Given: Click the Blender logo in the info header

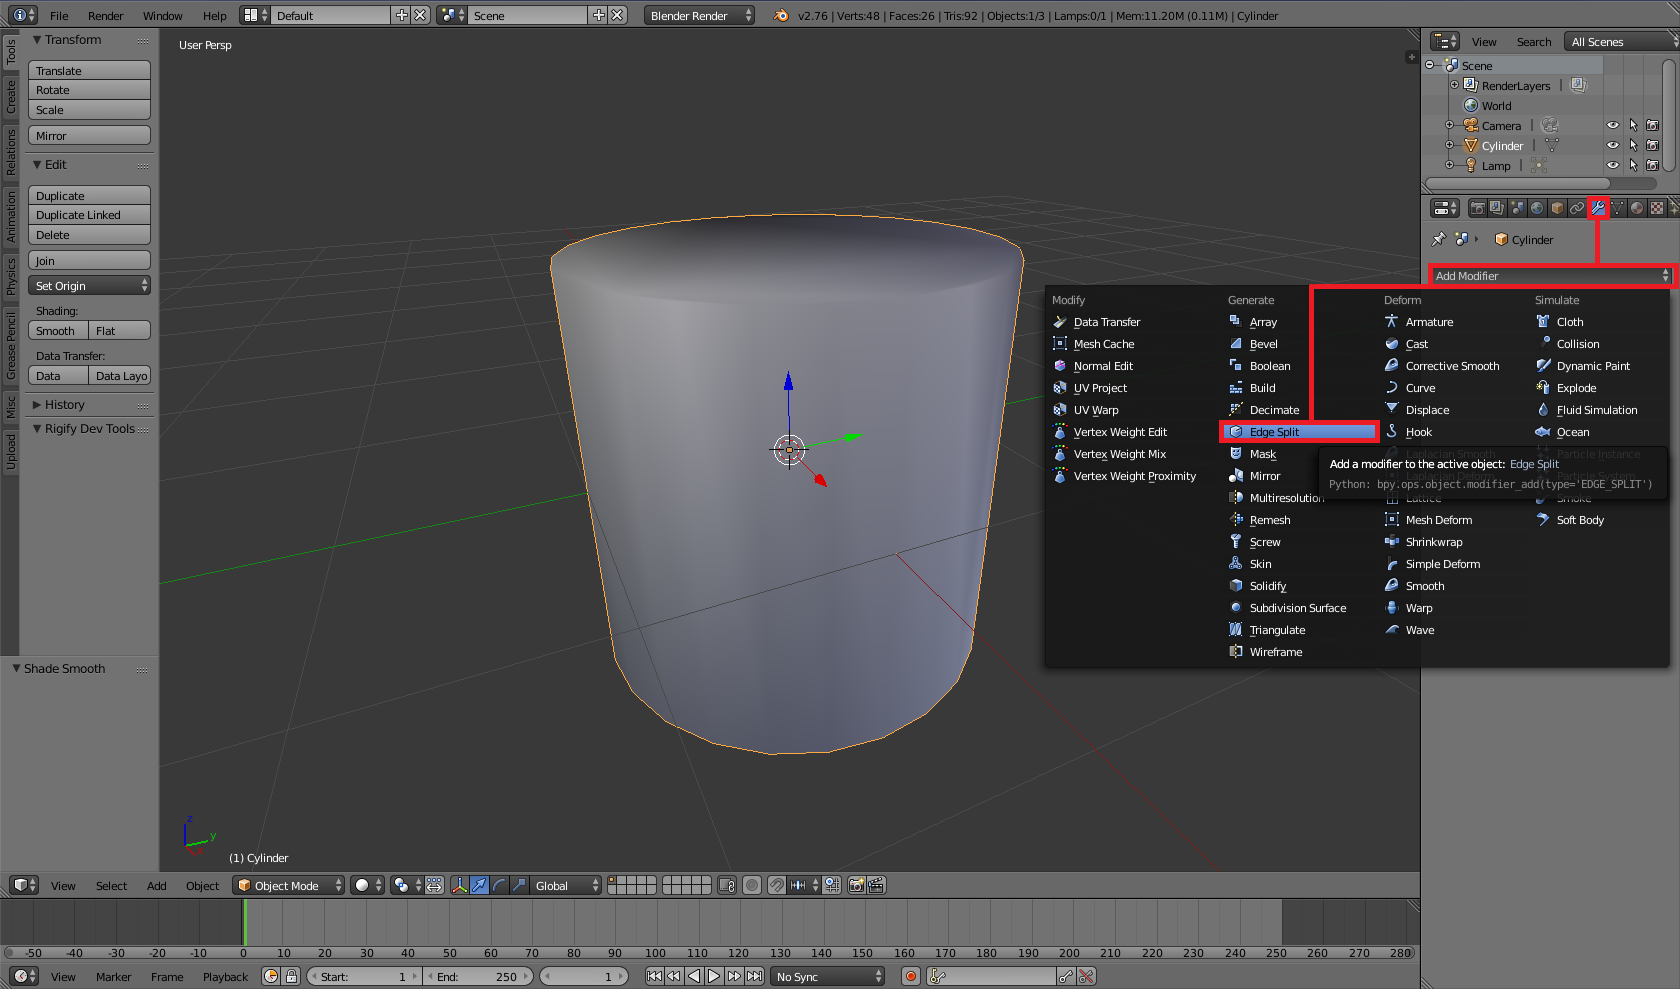Looking at the screenshot, I should pyautogui.click(x=781, y=15).
